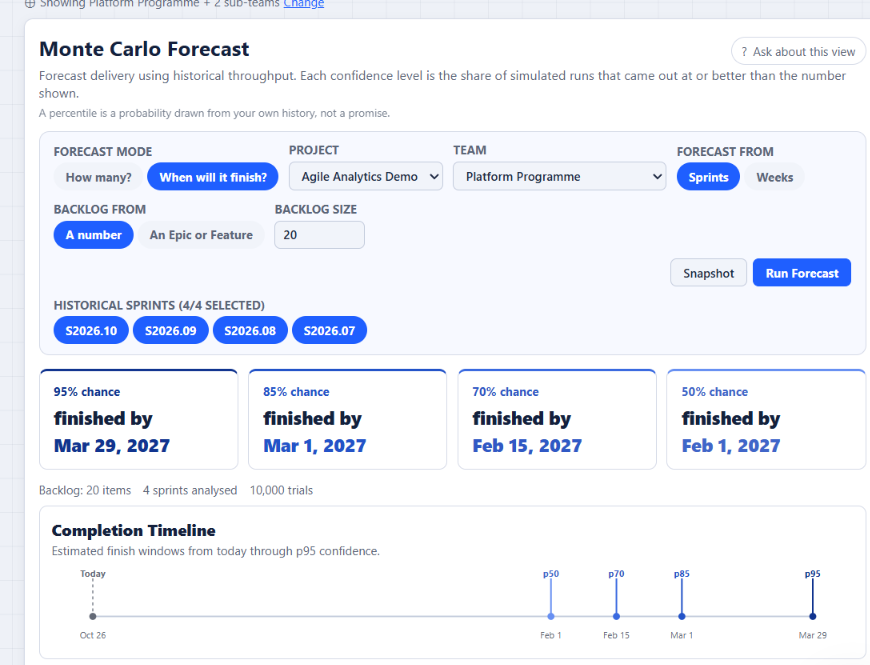Click the 50% chance card
Image resolution: width=870 pixels, height=665 pixels.
click(x=766, y=419)
